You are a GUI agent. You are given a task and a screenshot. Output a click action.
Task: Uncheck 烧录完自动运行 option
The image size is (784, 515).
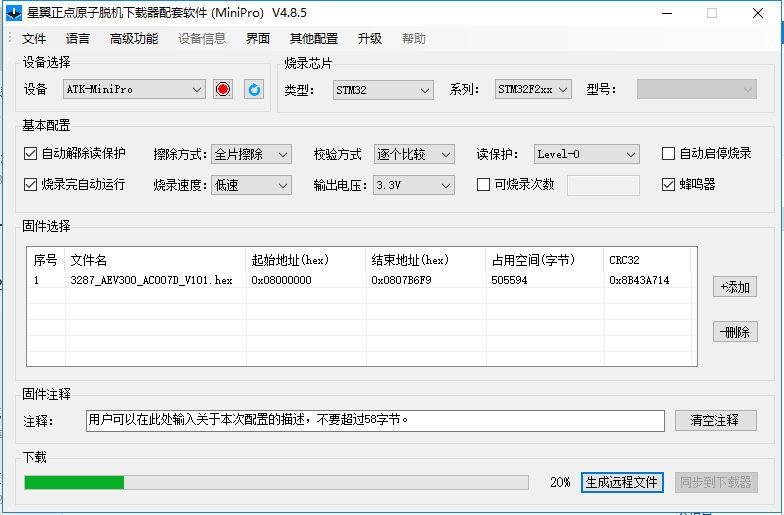click(30, 184)
